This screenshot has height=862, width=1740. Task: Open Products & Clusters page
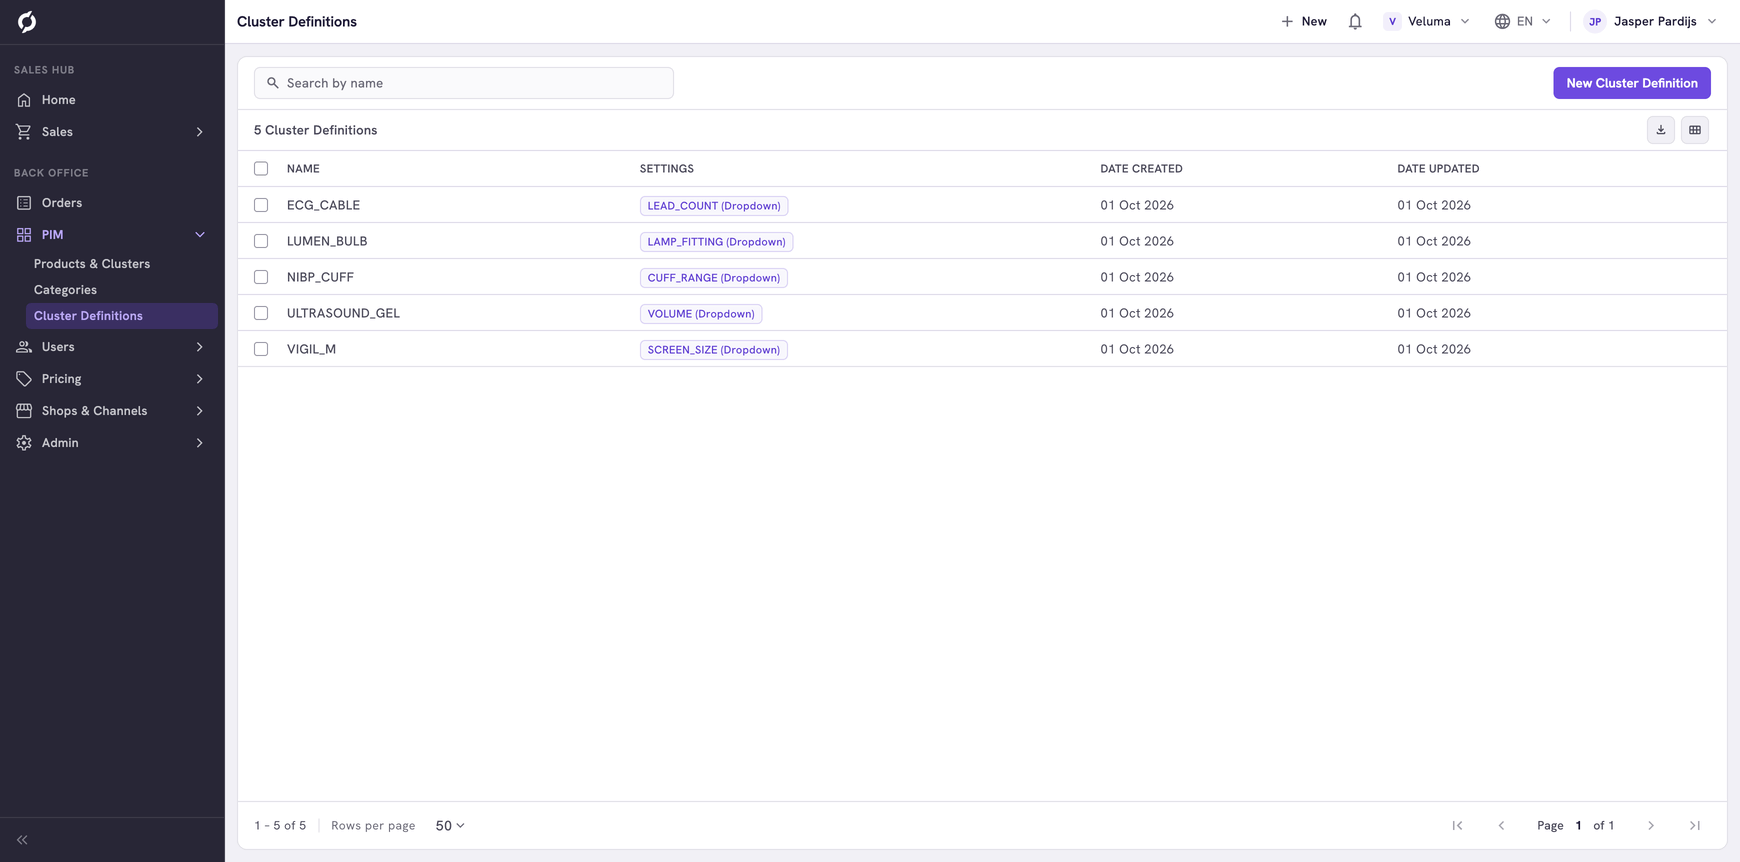tap(92, 264)
